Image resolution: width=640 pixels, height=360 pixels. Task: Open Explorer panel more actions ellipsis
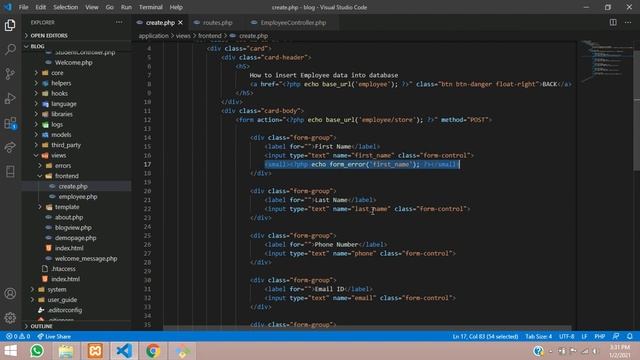119,22
